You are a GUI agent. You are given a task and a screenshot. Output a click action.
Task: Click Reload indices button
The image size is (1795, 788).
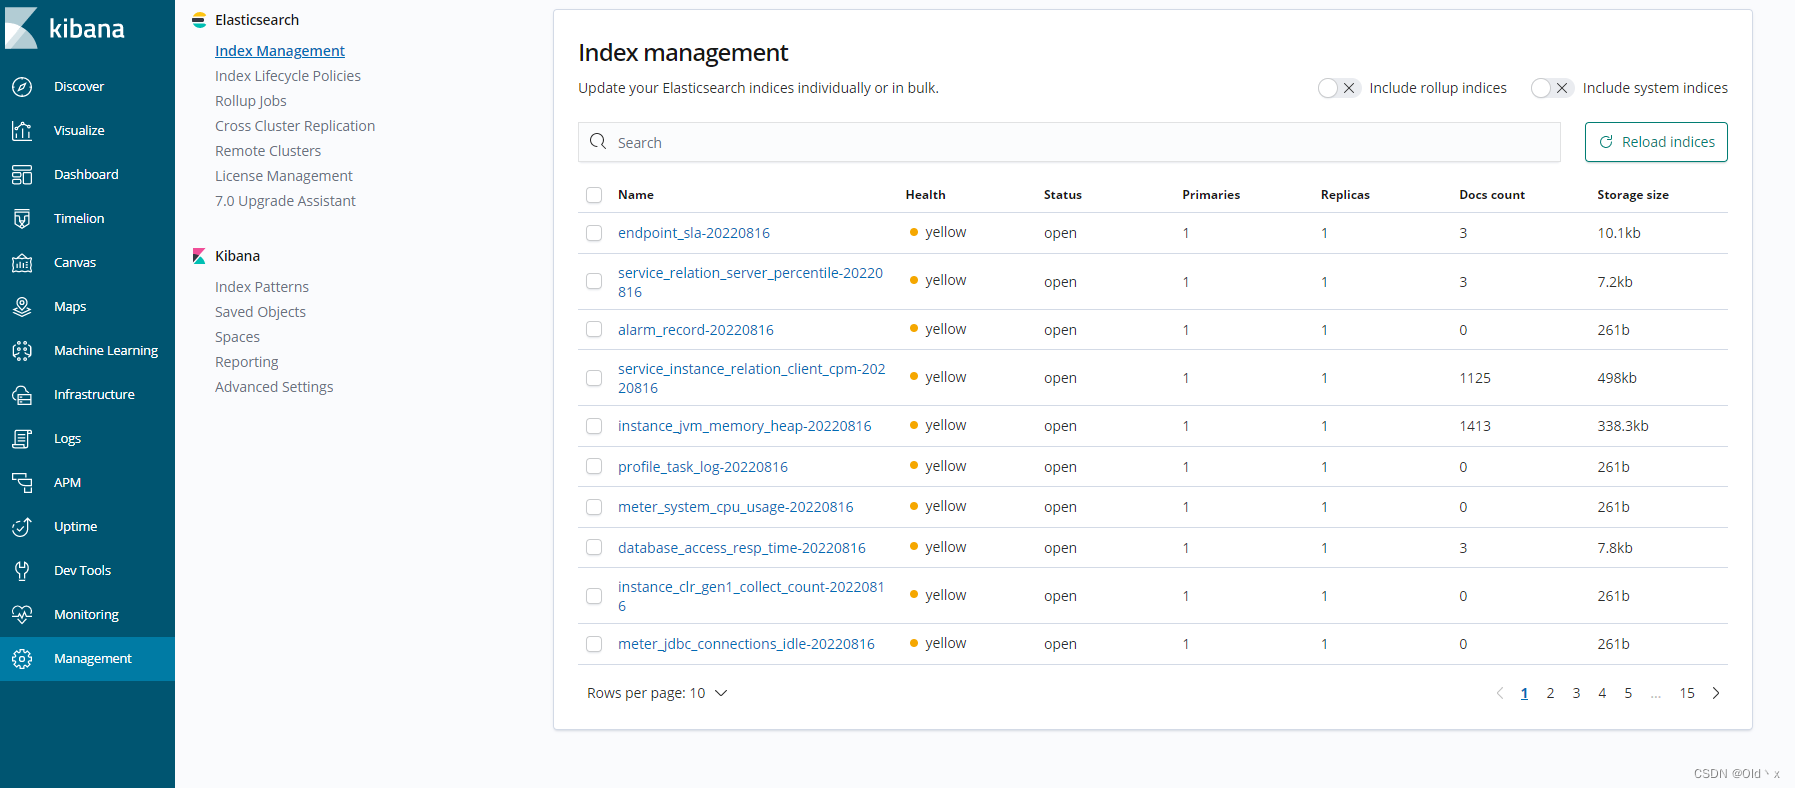[x=1656, y=142]
